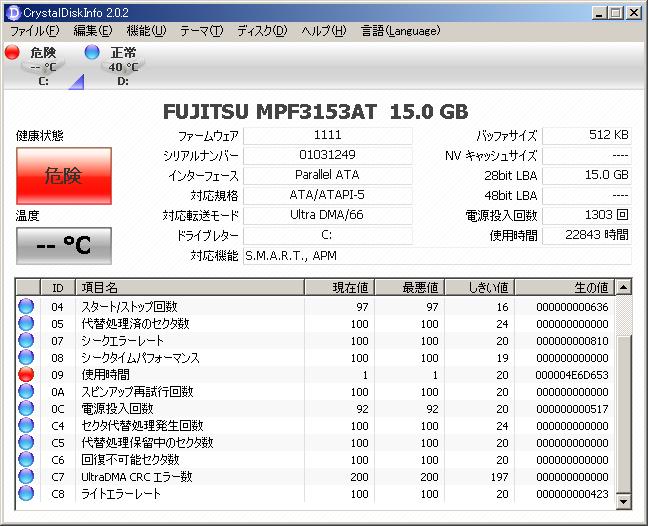The width and height of the screenshot is (648, 526).
Task: Click the blue status icon for ID 04
Action: tap(26, 306)
